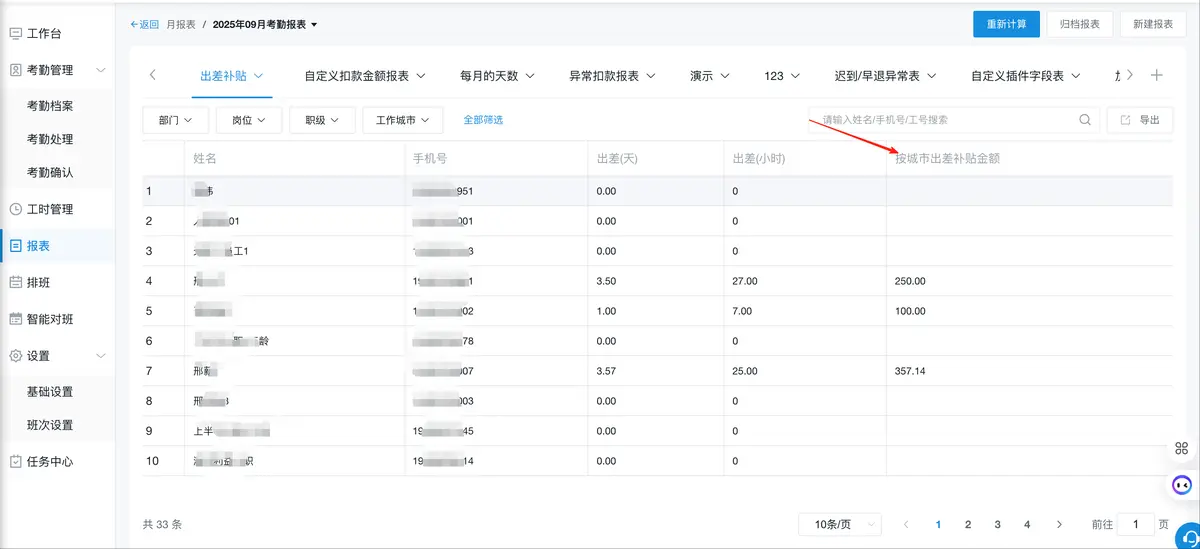Switch to 每月的天数 tab
This screenshot has height=549, width=1200.
(x=497, y=76)
